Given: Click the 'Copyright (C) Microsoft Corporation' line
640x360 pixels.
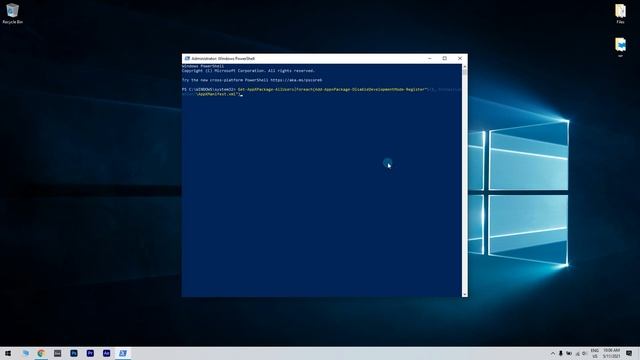Looking at the screenshot, I should pyautogui.click(x=249, y=71).
